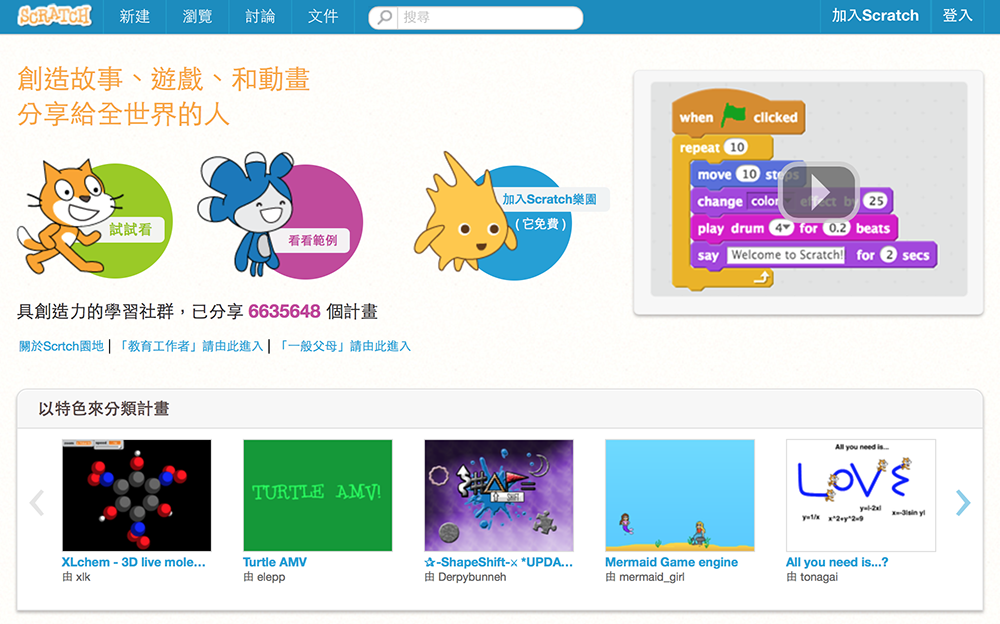Open the 「教育工作者」請由此進入 link

pos(190,346)
